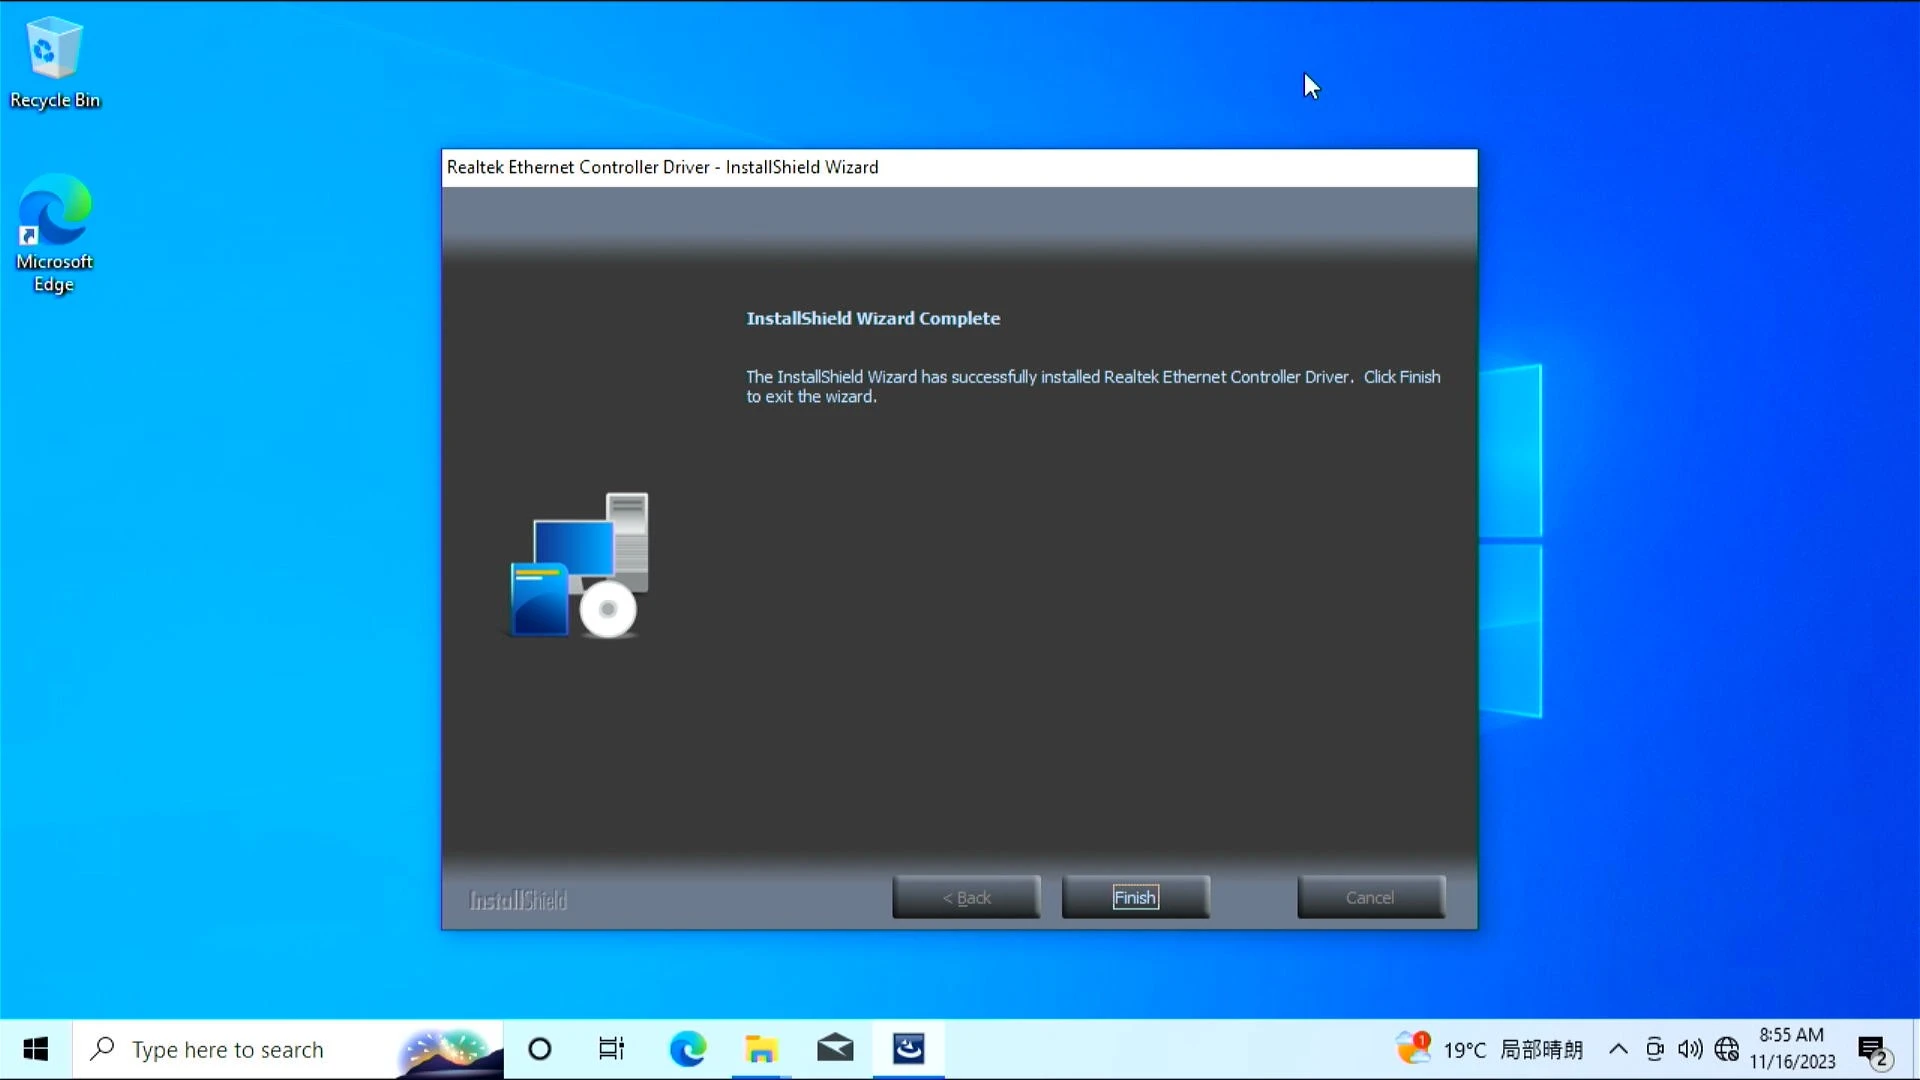Image resolution: width=1920 pixels, height=1080 pixels.
Task: Open File Explorer from the taskbar
Action: (761, 1049)
